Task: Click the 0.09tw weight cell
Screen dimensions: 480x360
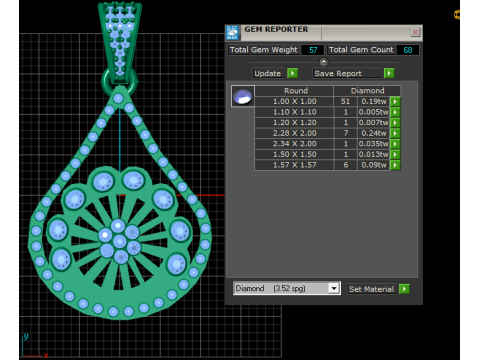Action: pyautogui.click(x=374, y=165)
